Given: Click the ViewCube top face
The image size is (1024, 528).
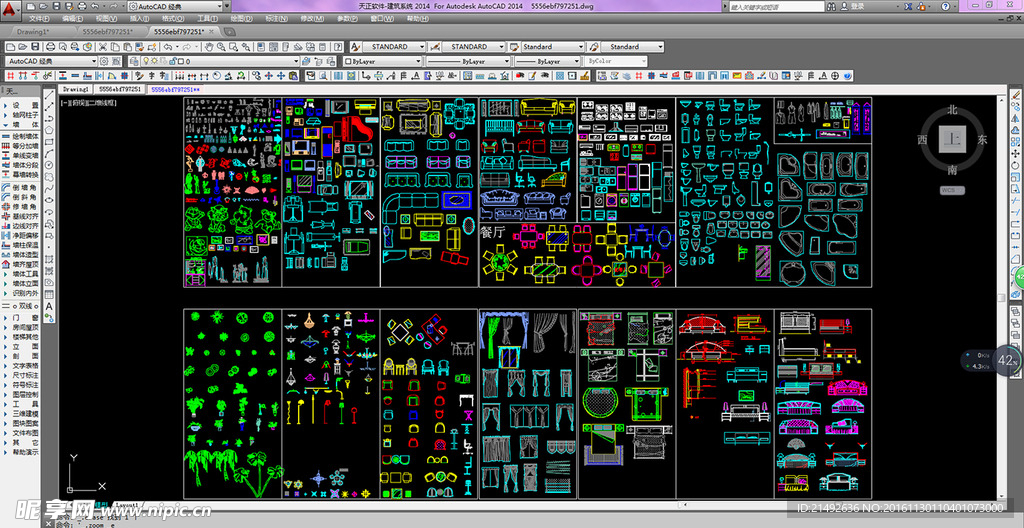Looking at the screenshot, I should (955, 140).
